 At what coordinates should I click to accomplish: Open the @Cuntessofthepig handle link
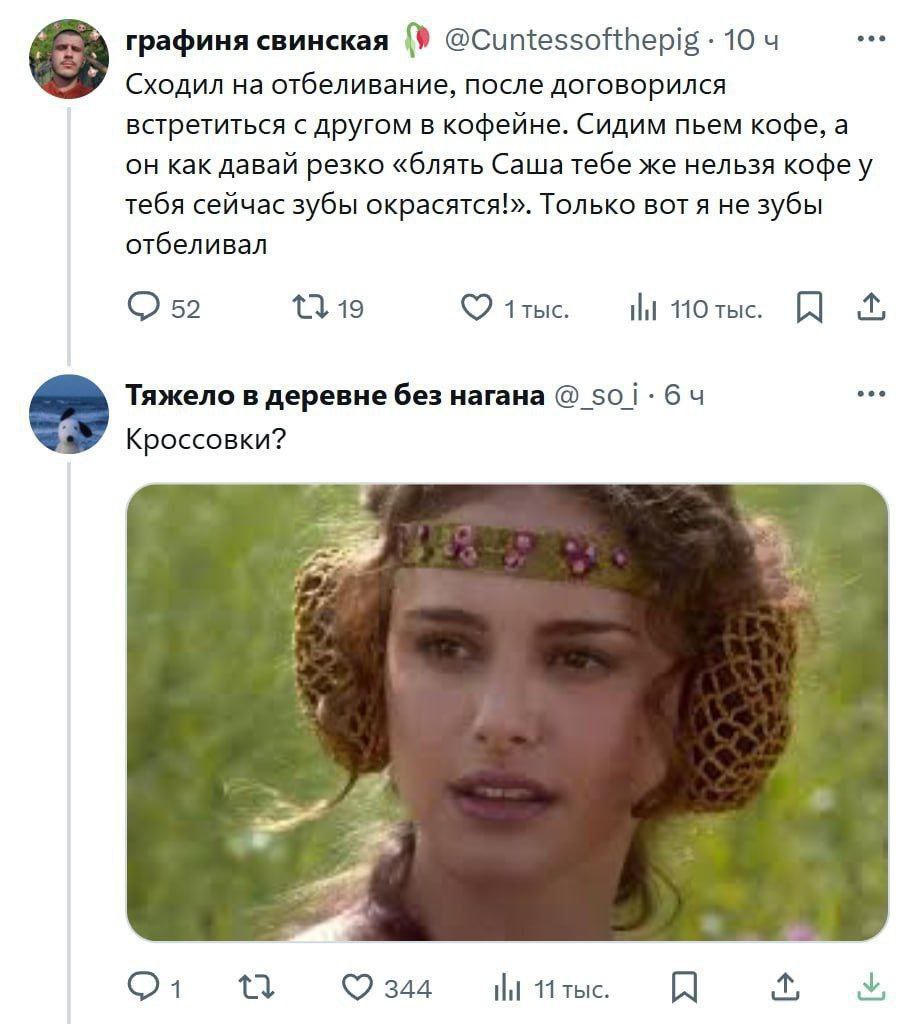[x=571, y=40]
